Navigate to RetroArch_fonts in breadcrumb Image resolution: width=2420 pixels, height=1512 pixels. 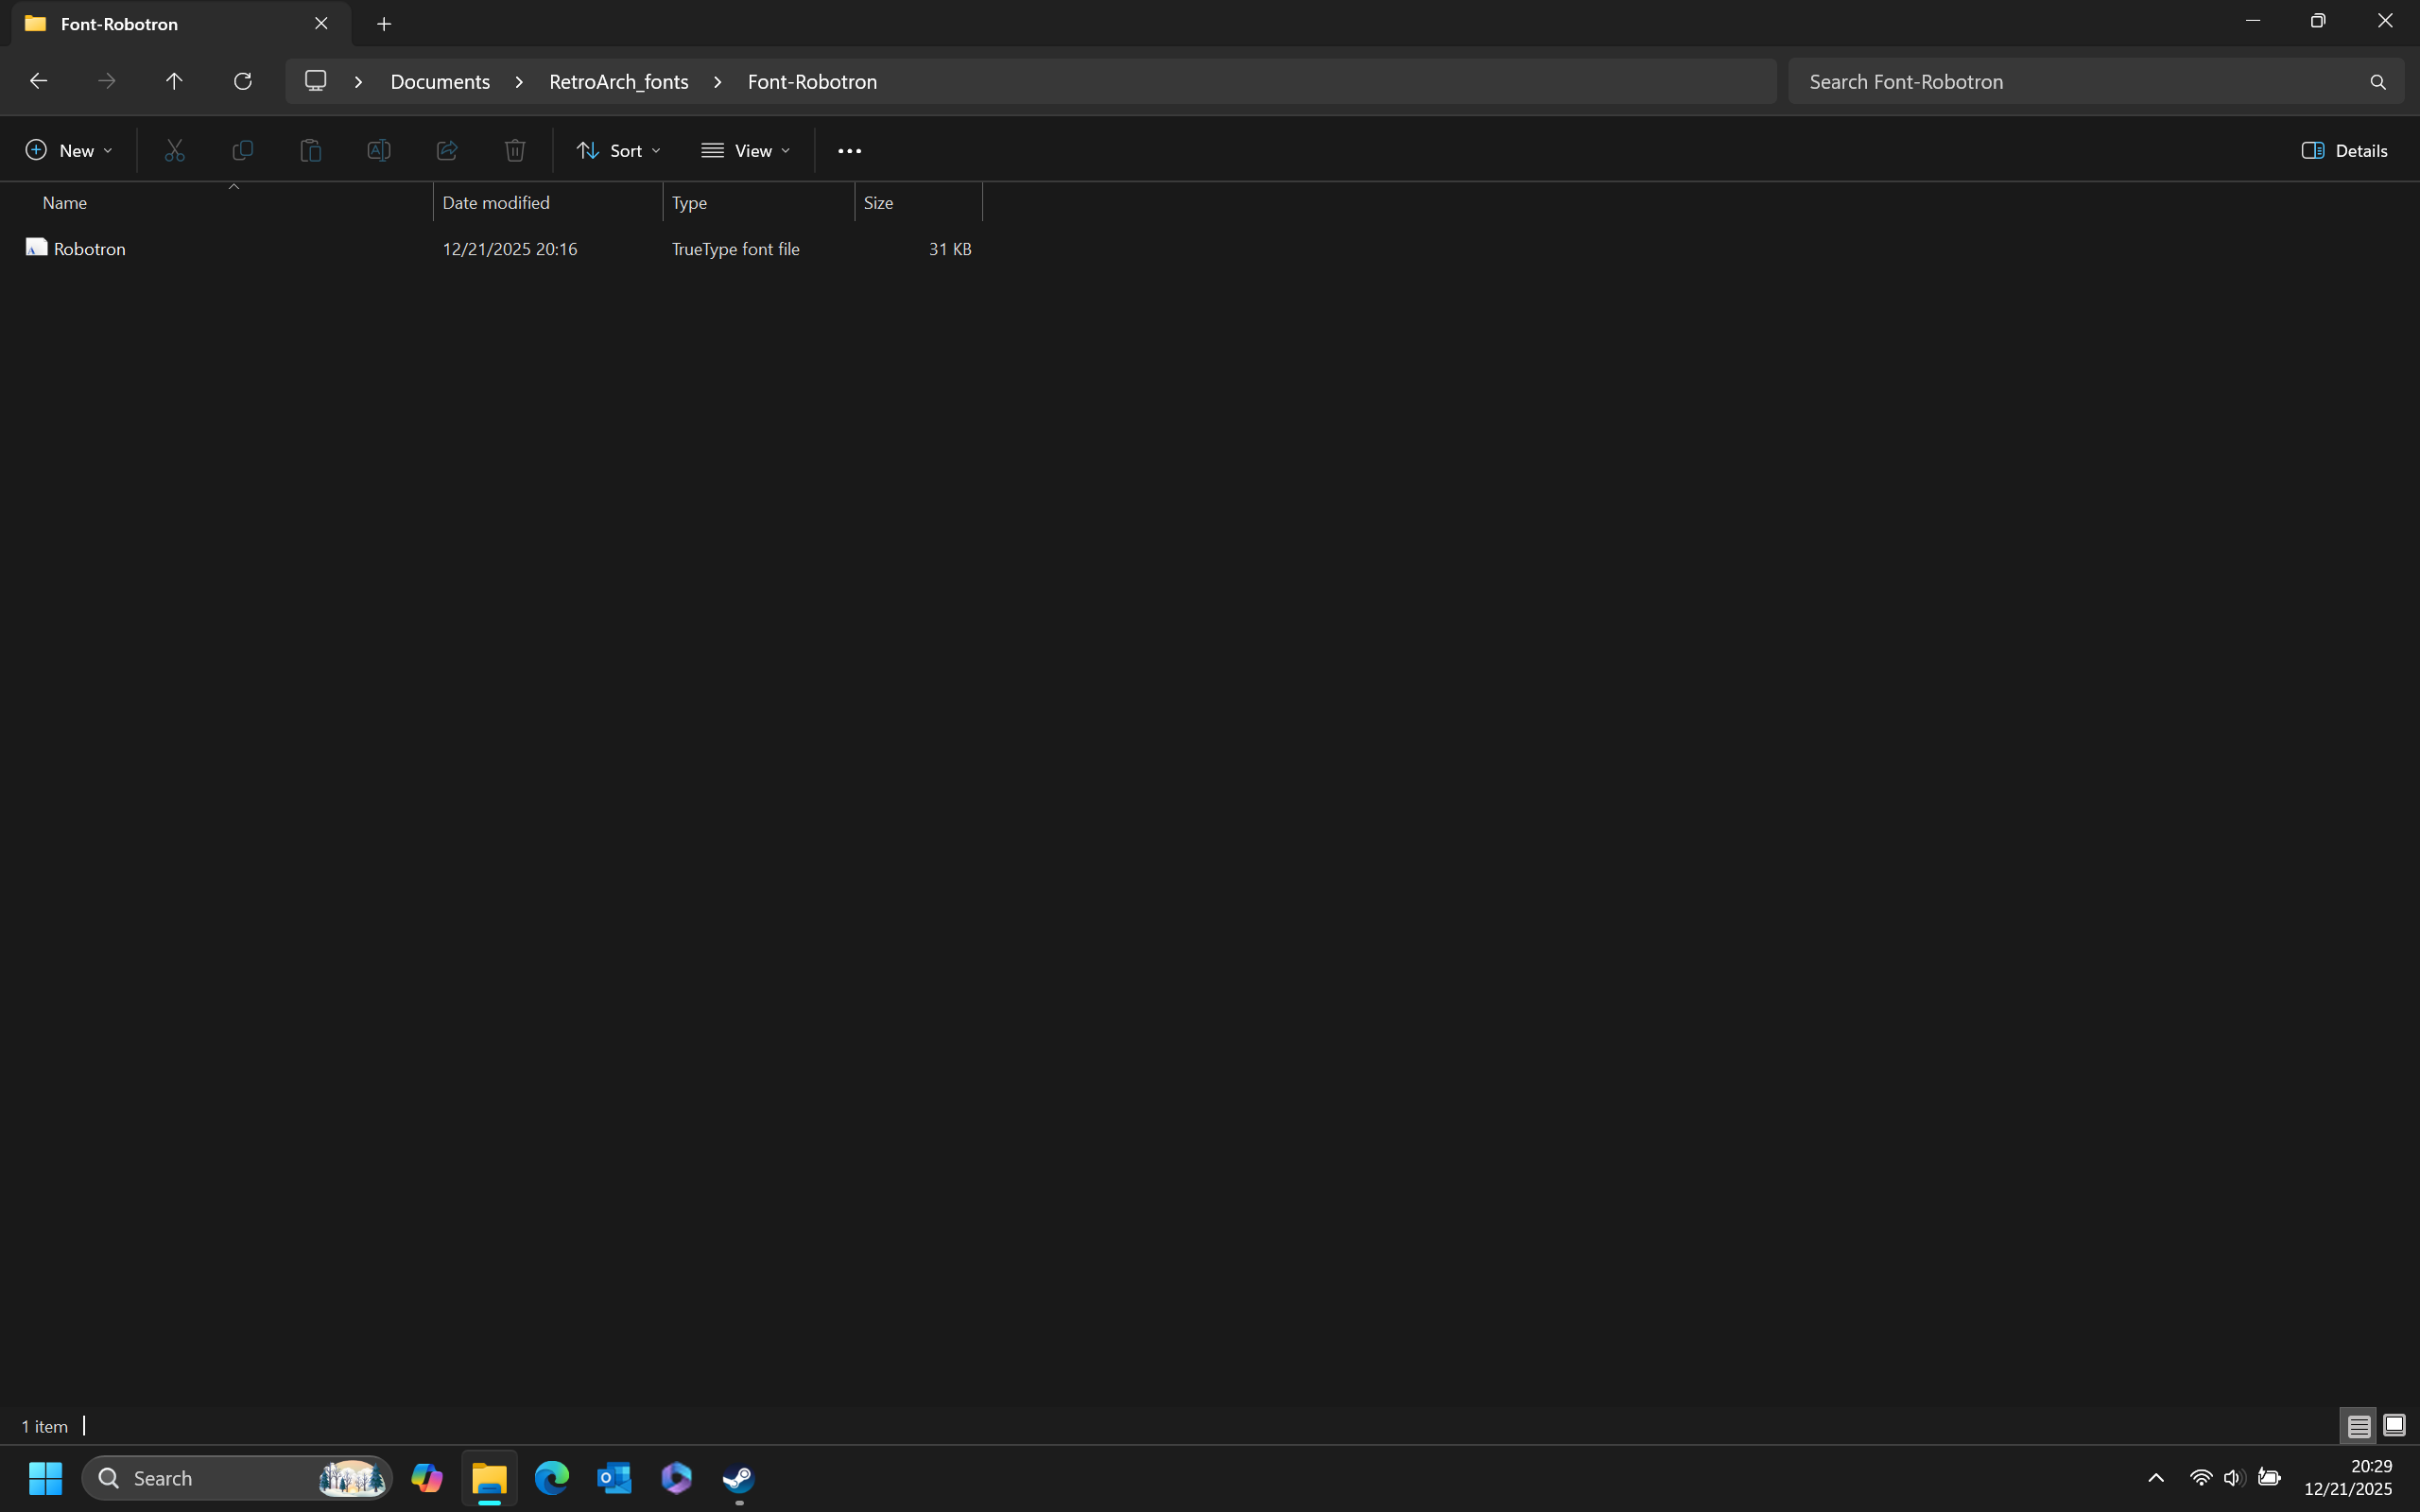[x=618, y=81]
